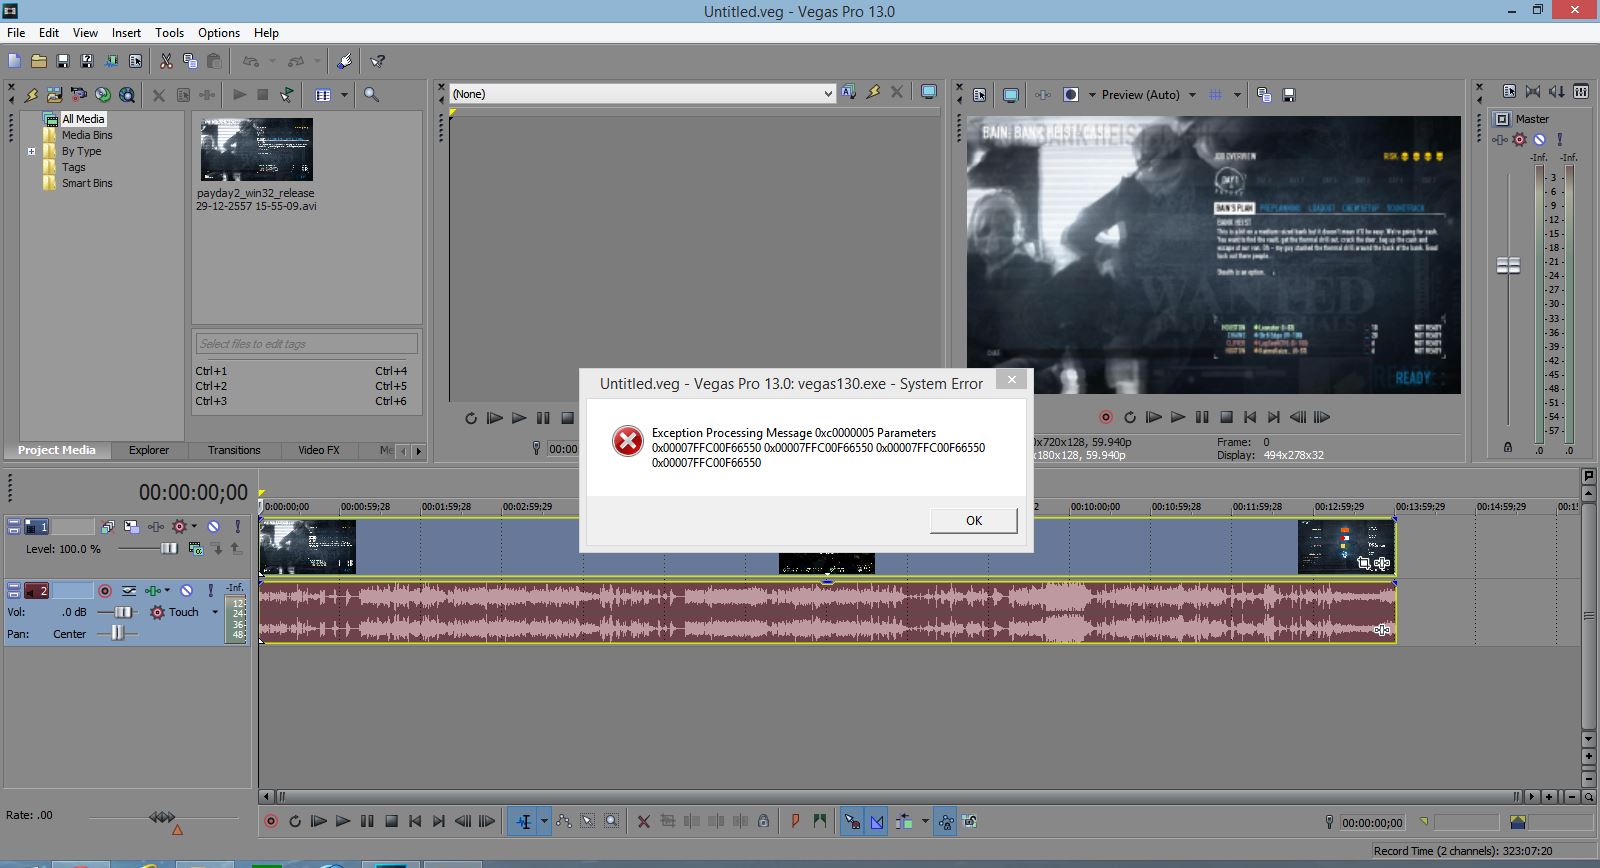The height and width of the screenshot is (868, 1600).
Task: Click the What's This help icon
Action: tap(378, 61)
